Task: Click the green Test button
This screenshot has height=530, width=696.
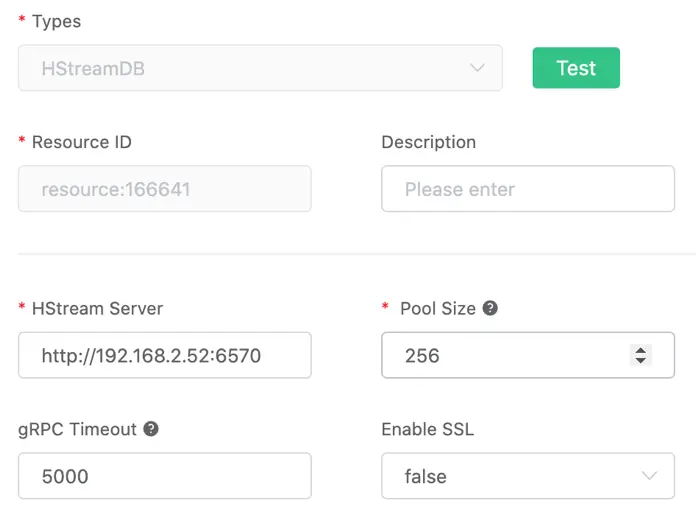Action: (x=576, y=68)
